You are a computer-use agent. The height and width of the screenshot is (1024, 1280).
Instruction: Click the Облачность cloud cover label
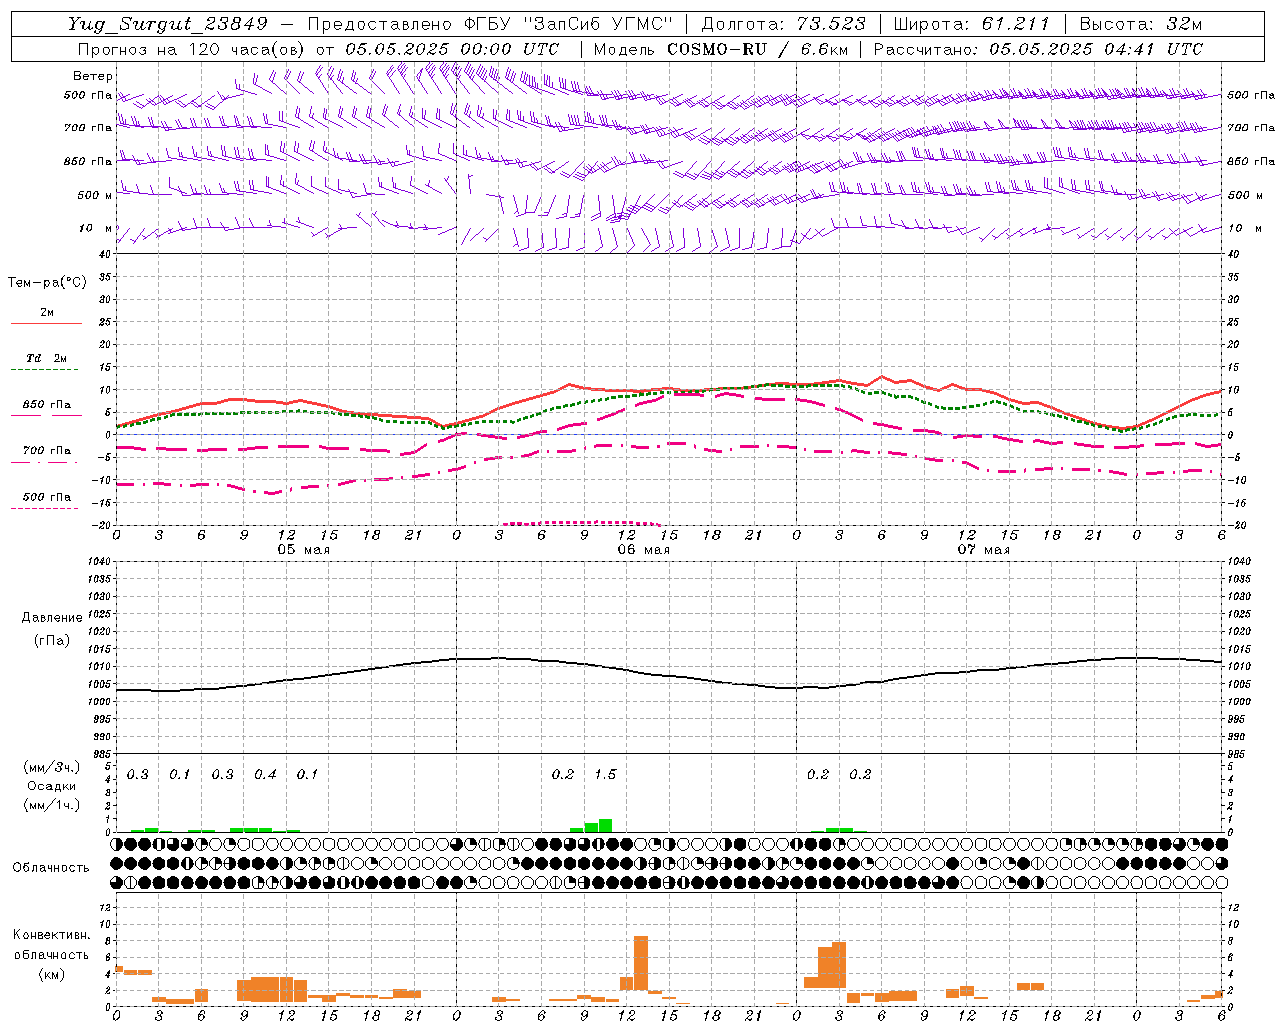(51, 868)
